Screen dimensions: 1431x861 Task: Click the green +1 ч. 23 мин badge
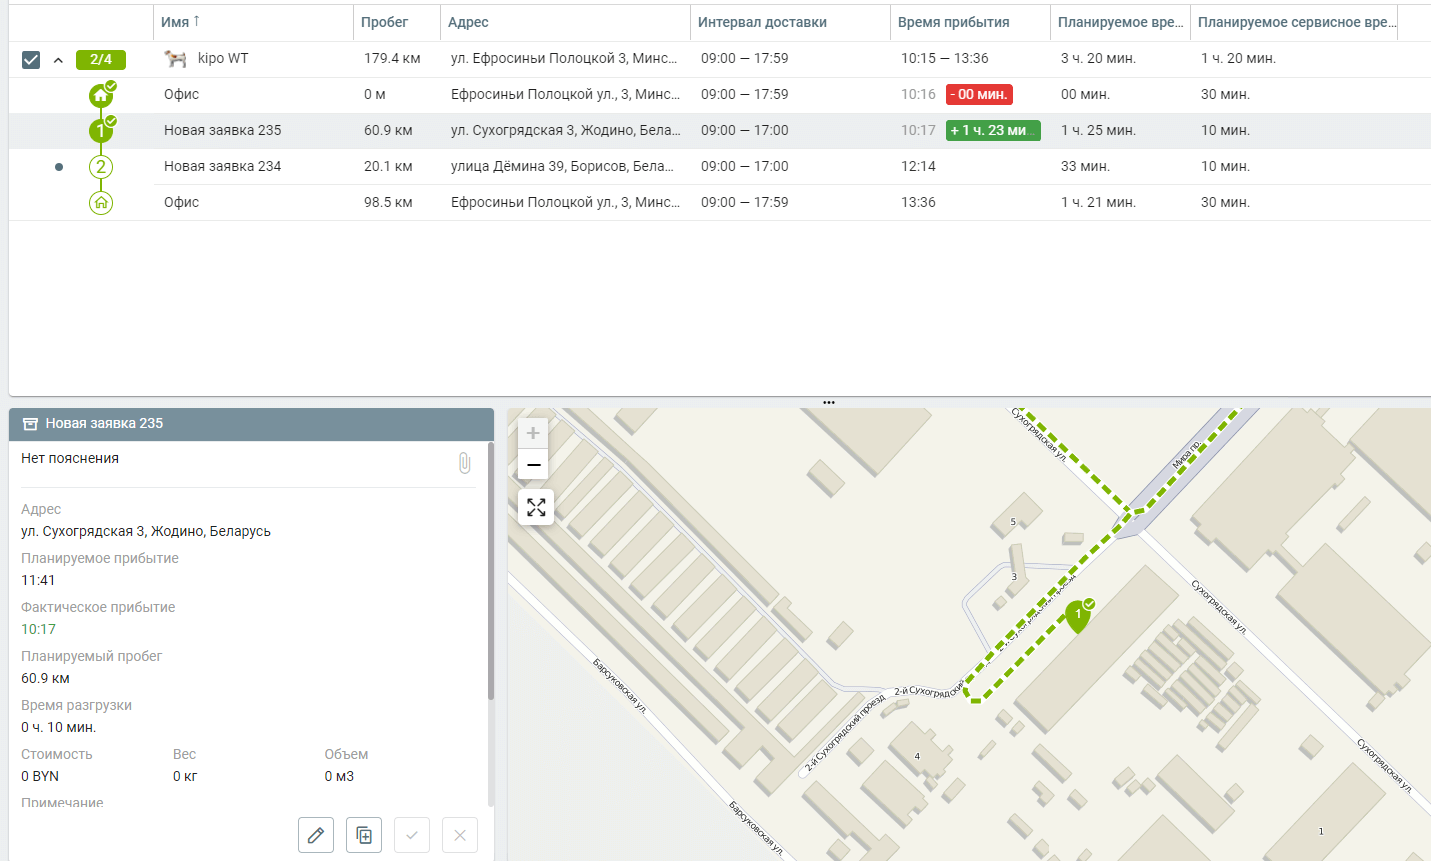click(x=992, y=130)
